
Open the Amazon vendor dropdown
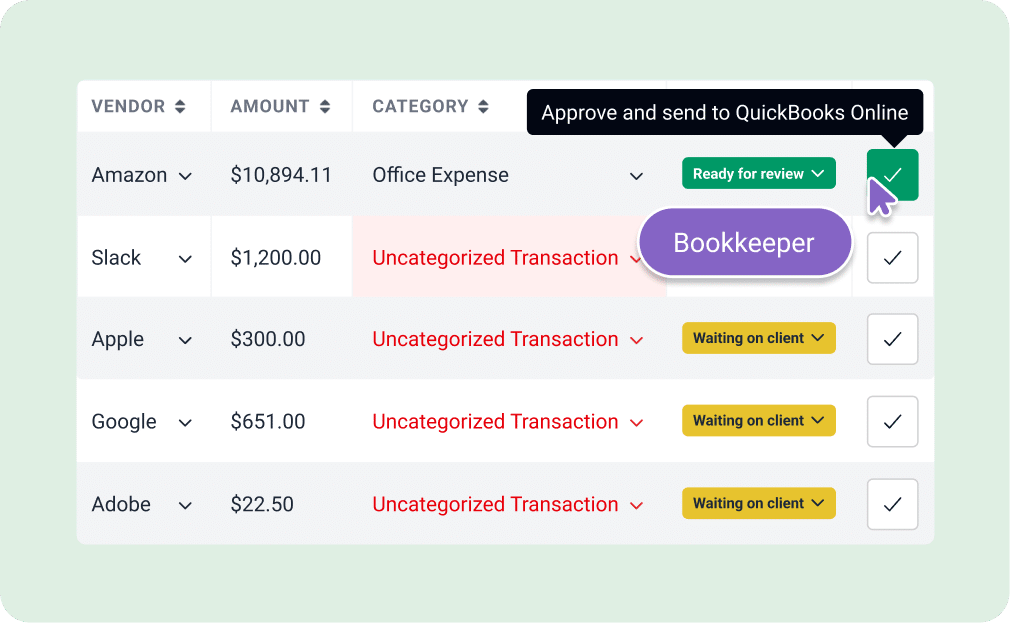coord(185,176)
